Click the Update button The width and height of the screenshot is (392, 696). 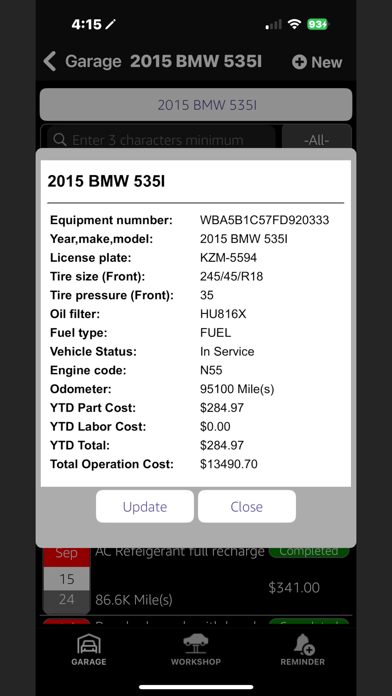point(145,506)
